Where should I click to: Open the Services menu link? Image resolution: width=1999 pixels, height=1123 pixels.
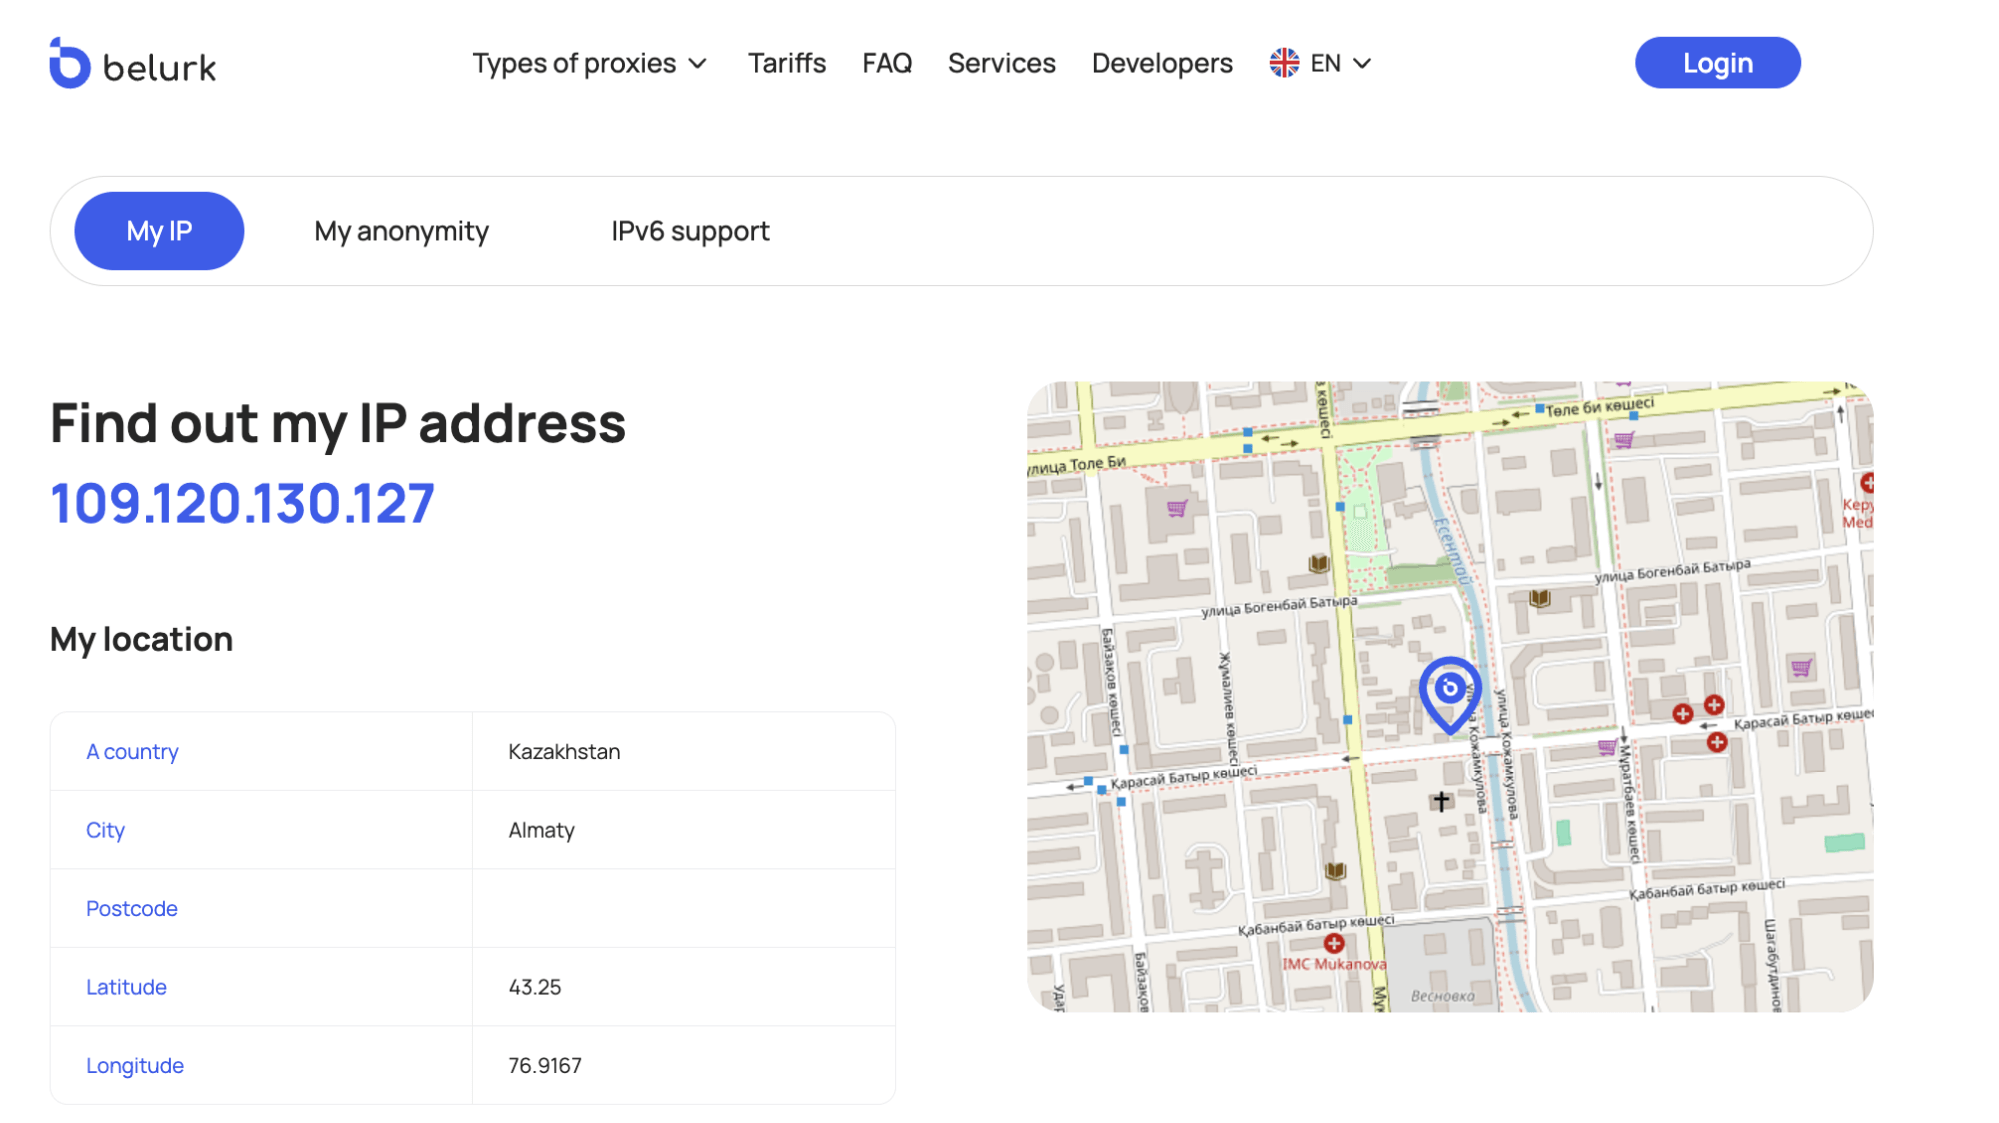pos(1001,63)
